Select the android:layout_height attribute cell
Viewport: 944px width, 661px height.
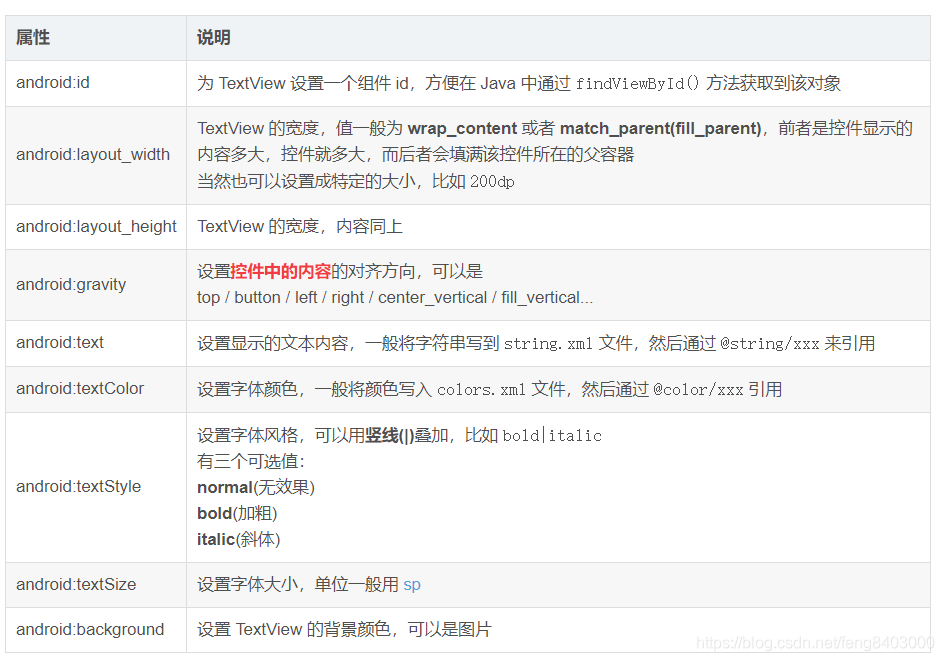[96, 226]
